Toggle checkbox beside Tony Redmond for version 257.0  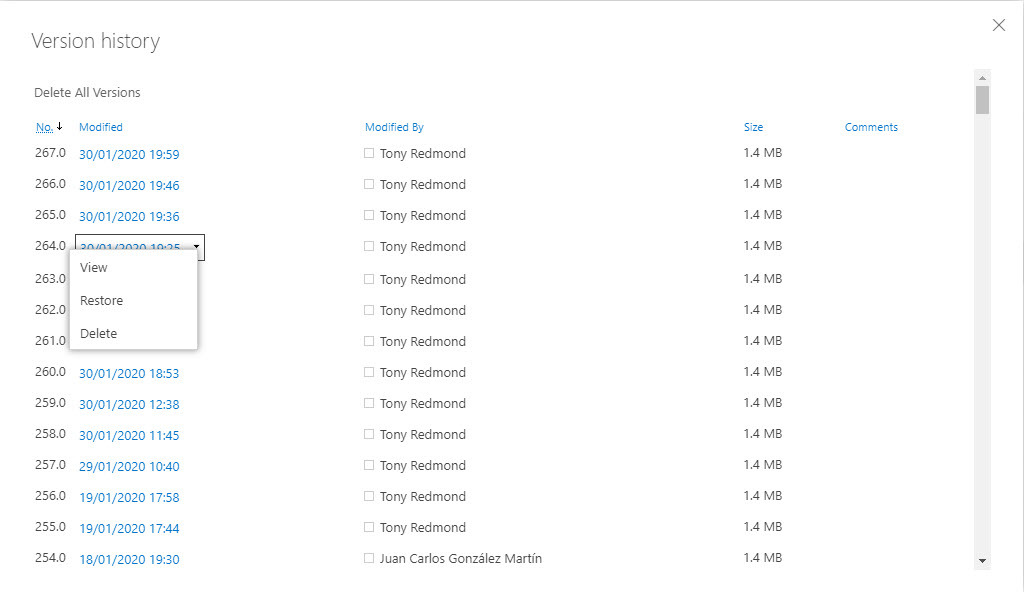(369, 465)
